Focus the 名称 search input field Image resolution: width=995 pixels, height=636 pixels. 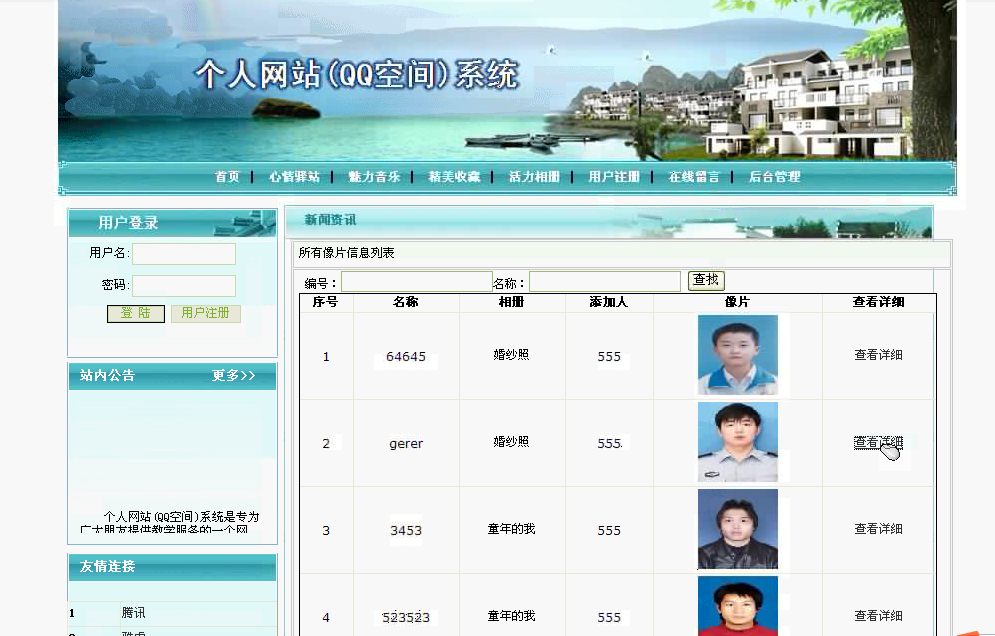coord(605,282)
